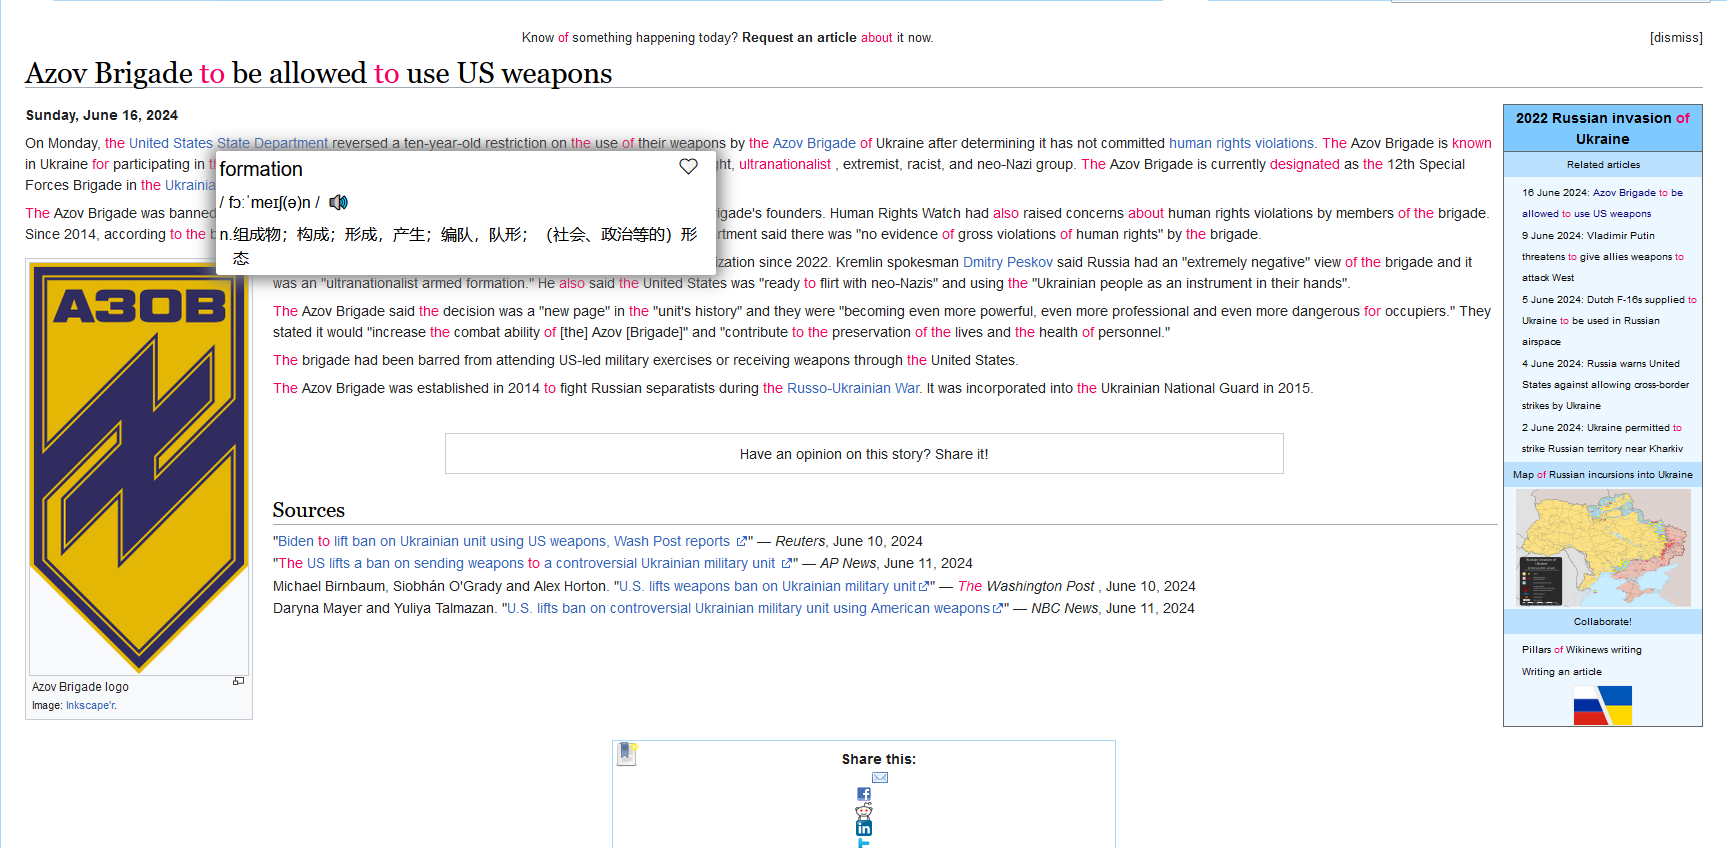Open Inkscape'r image credit link
1727x848 pixels.
[x=91, y=705]
